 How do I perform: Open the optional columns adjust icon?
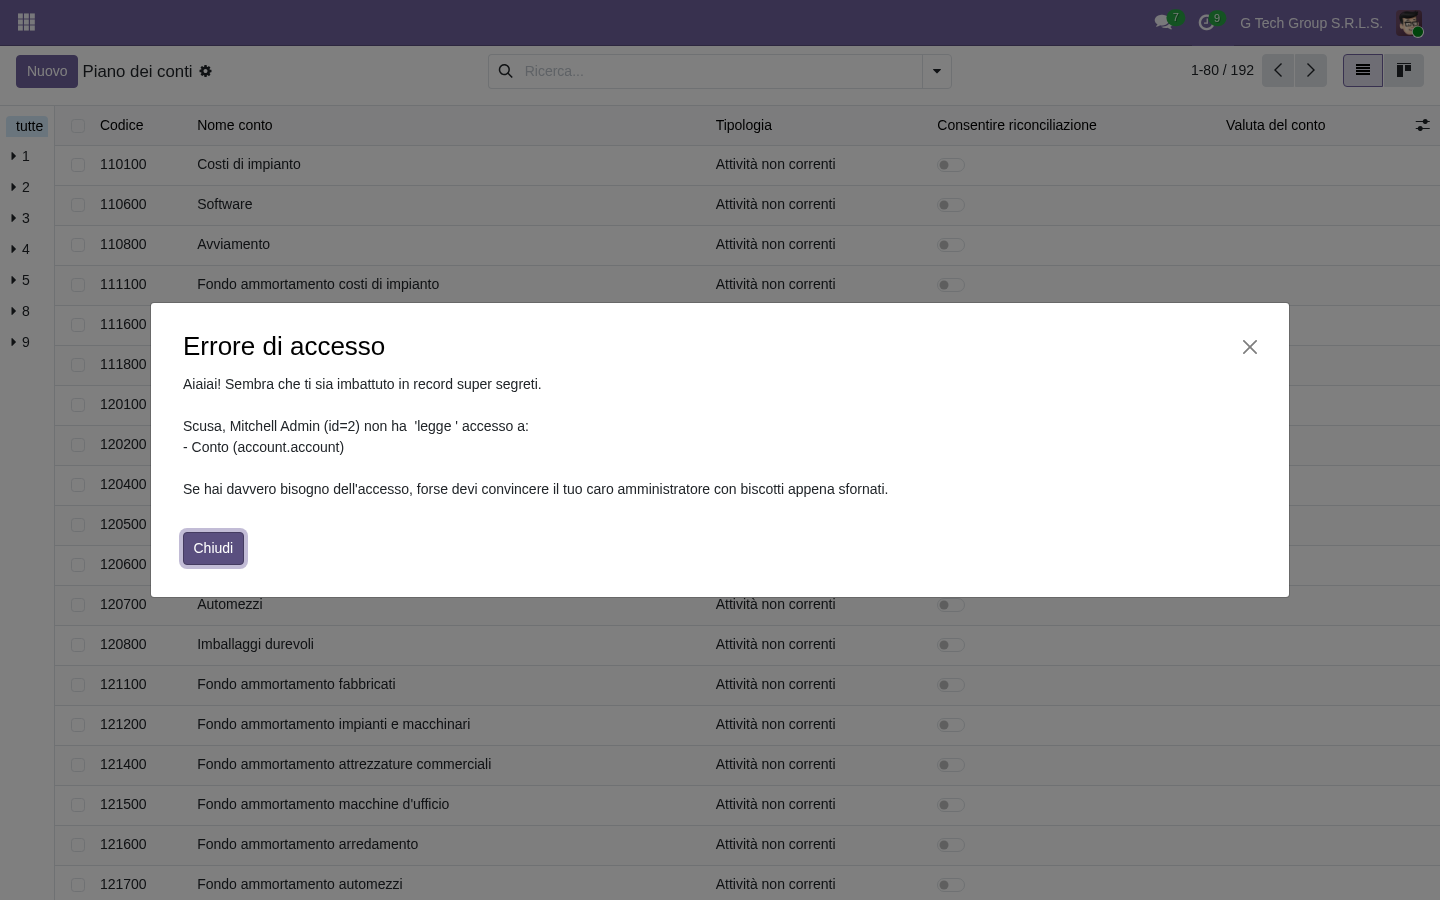[1422, 125]
